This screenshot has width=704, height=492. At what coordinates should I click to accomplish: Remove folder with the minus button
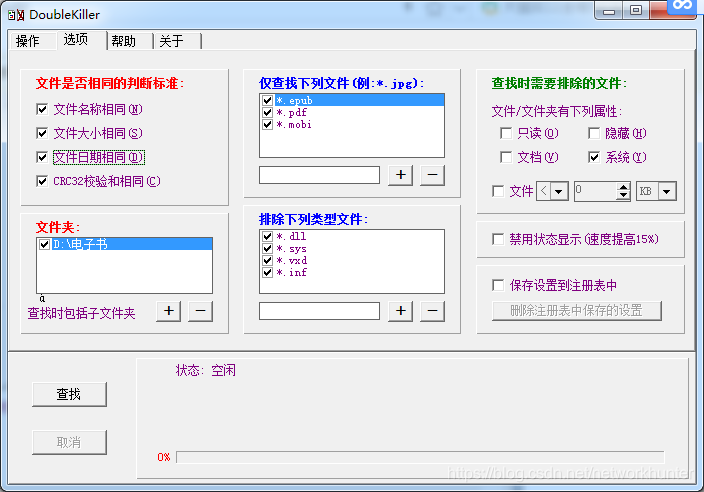[200, 311]
